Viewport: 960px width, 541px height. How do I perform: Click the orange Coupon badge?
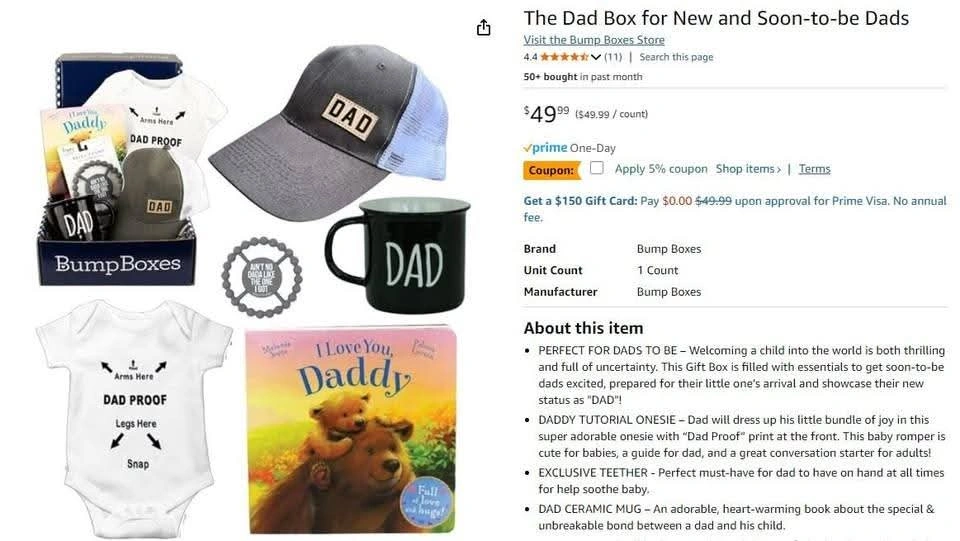552,170
